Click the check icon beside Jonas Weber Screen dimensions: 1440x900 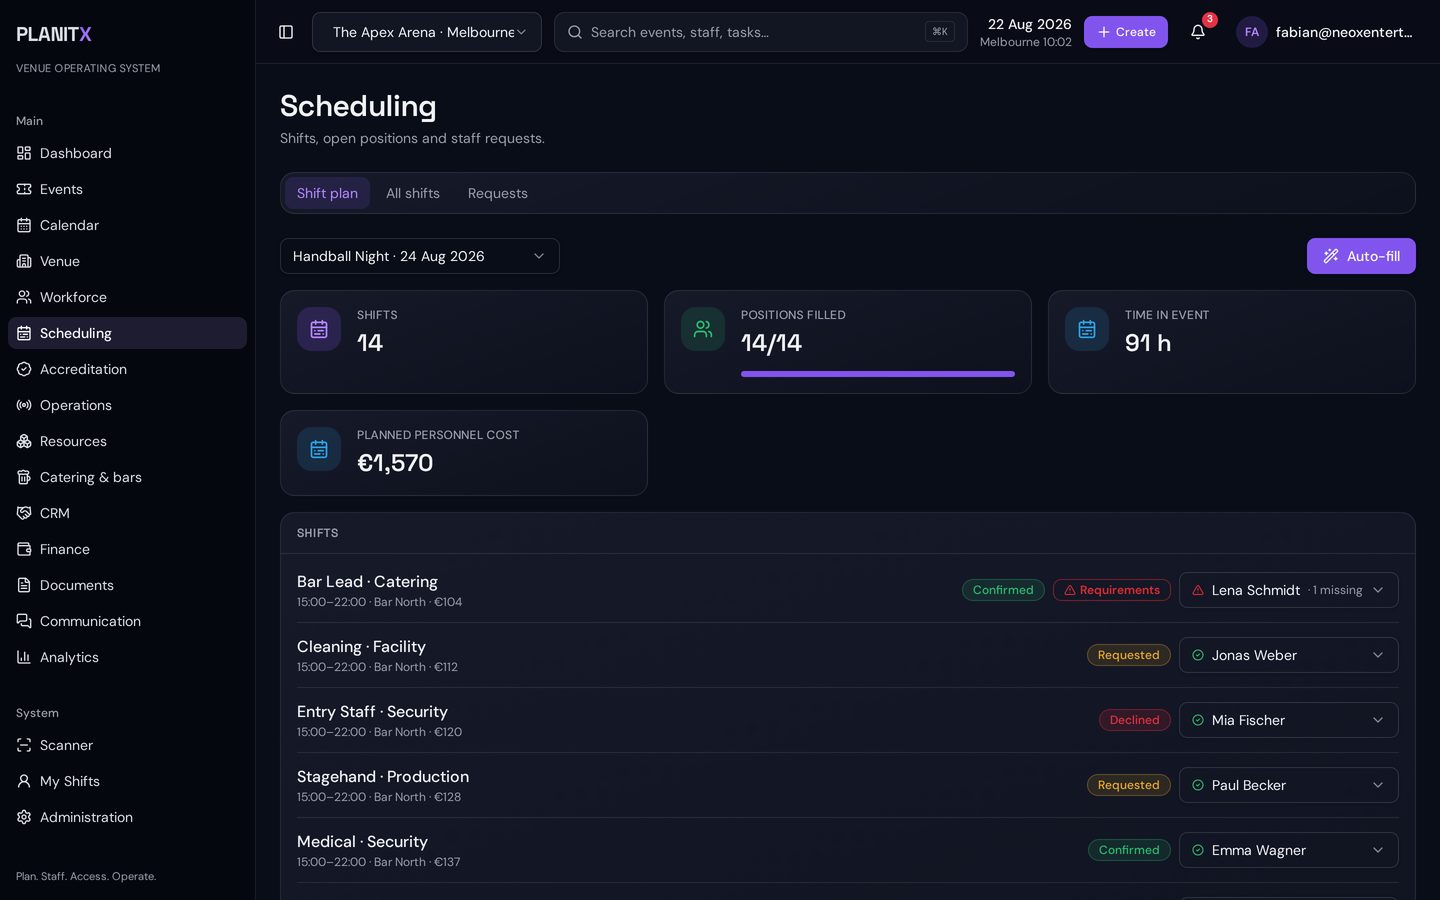pos(1198,655)
